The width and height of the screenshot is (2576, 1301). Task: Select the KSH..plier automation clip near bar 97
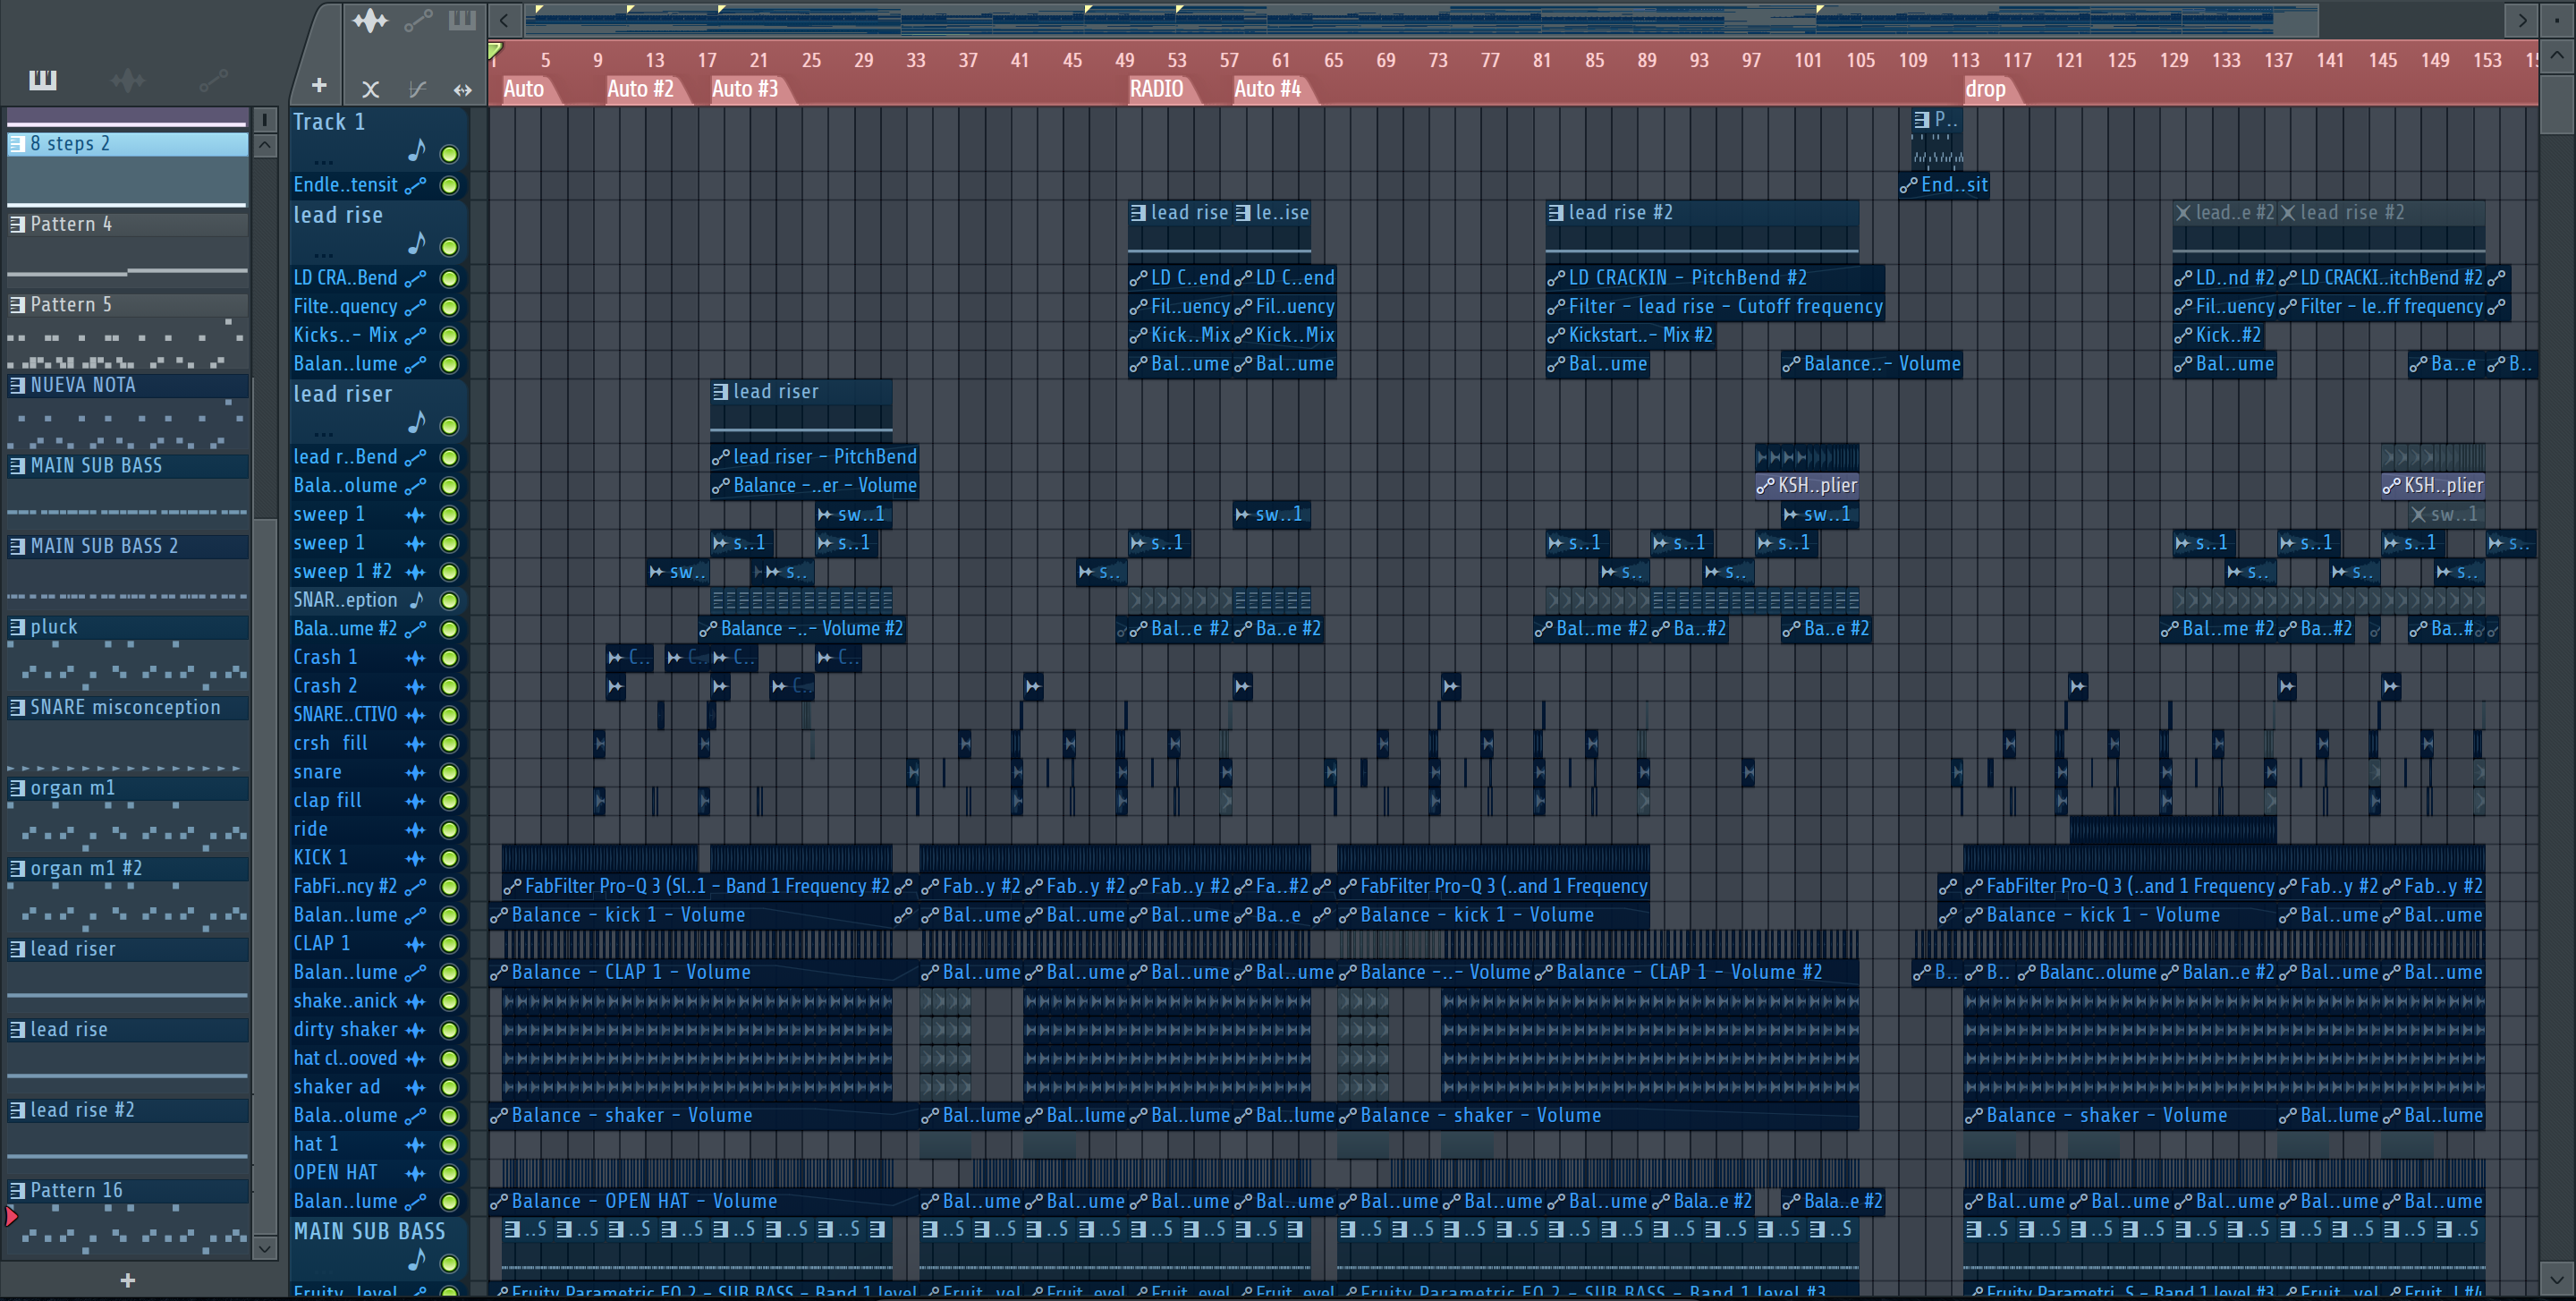tap(1807, 486)
